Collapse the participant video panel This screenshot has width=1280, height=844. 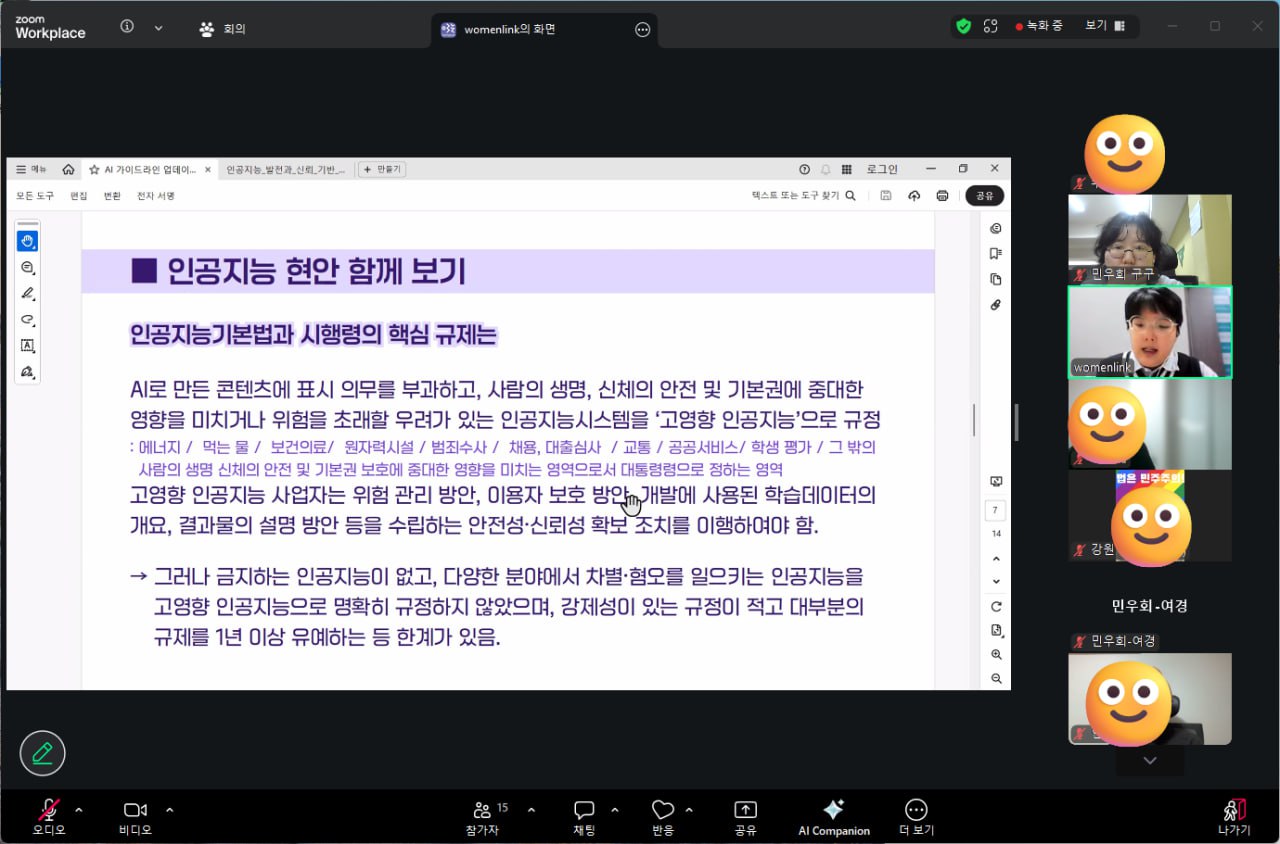click(x=1149, y=760)
